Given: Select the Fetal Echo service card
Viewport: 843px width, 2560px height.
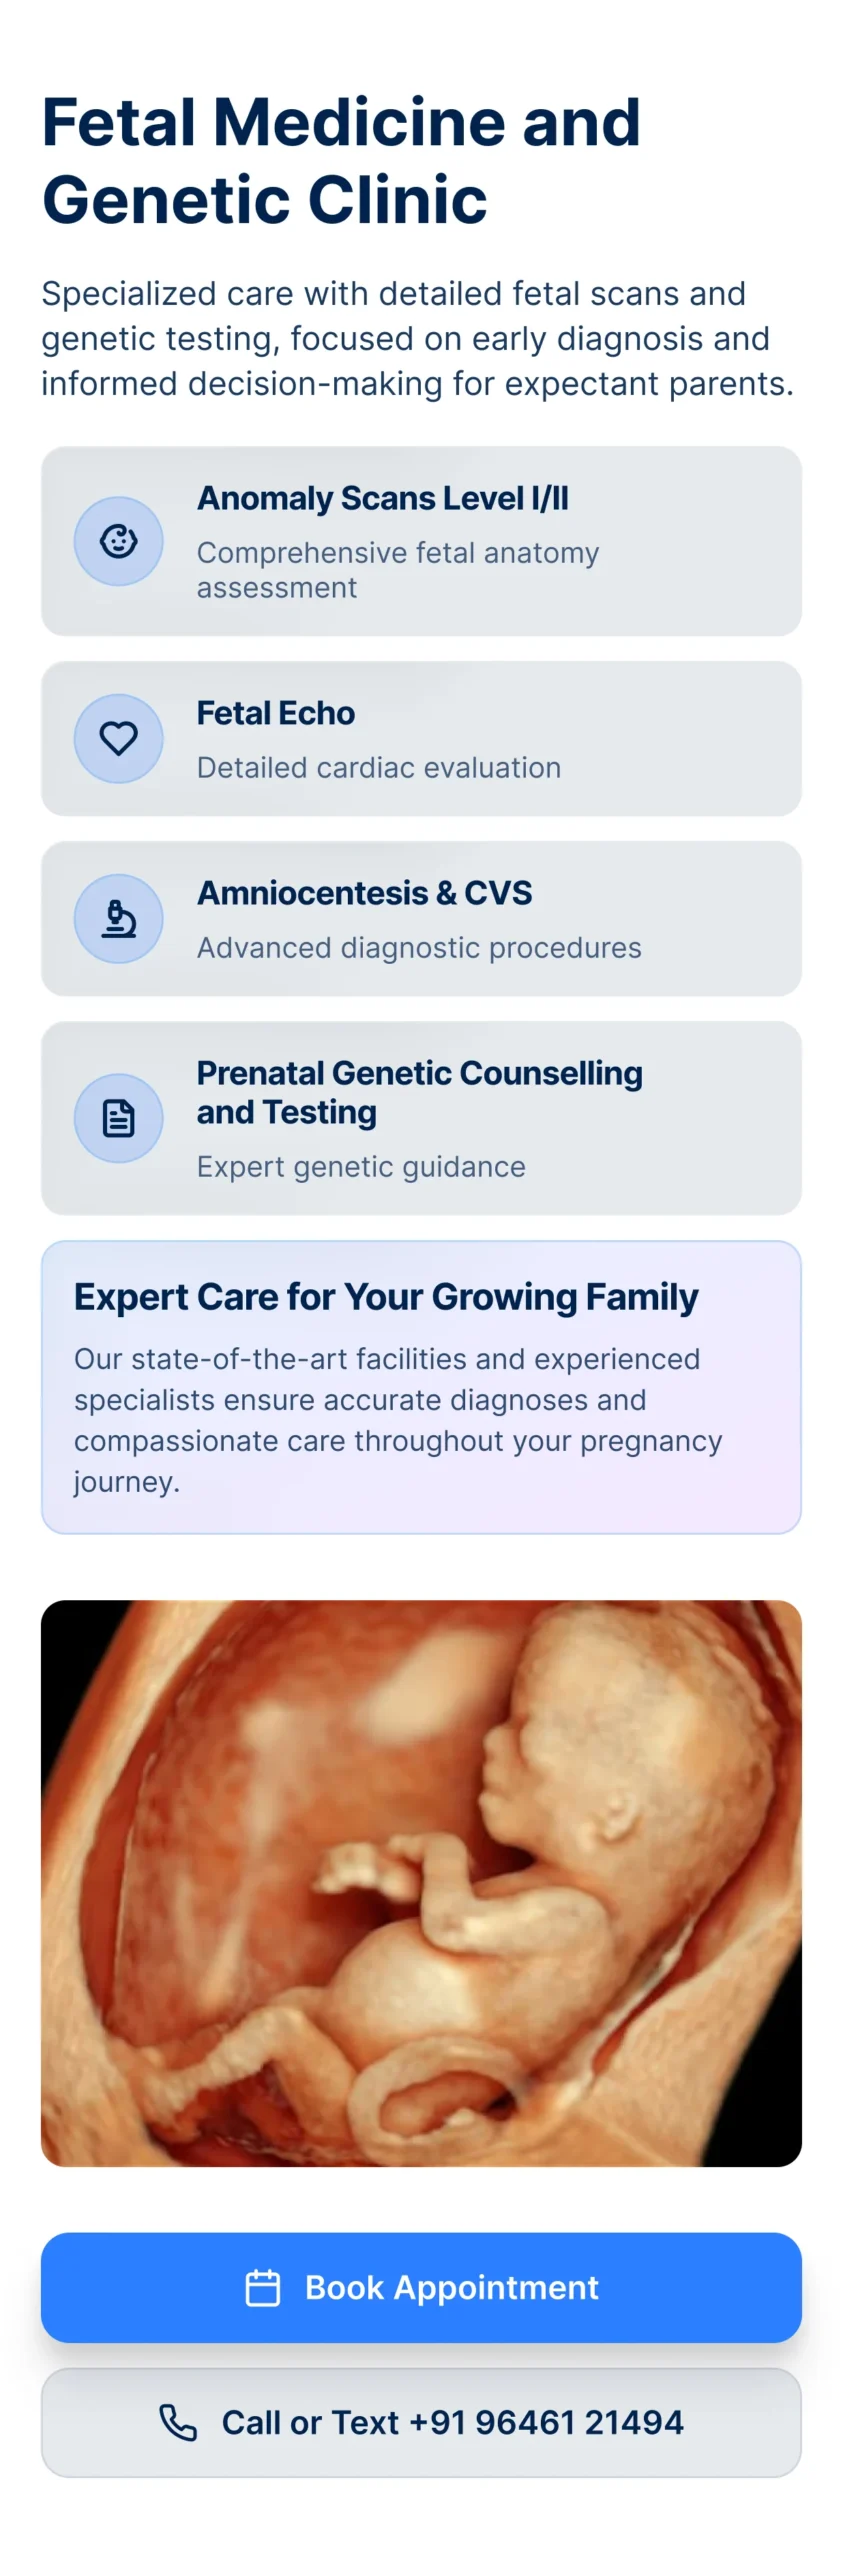Looking at the screenshot, I should click(x=421, y=738).
